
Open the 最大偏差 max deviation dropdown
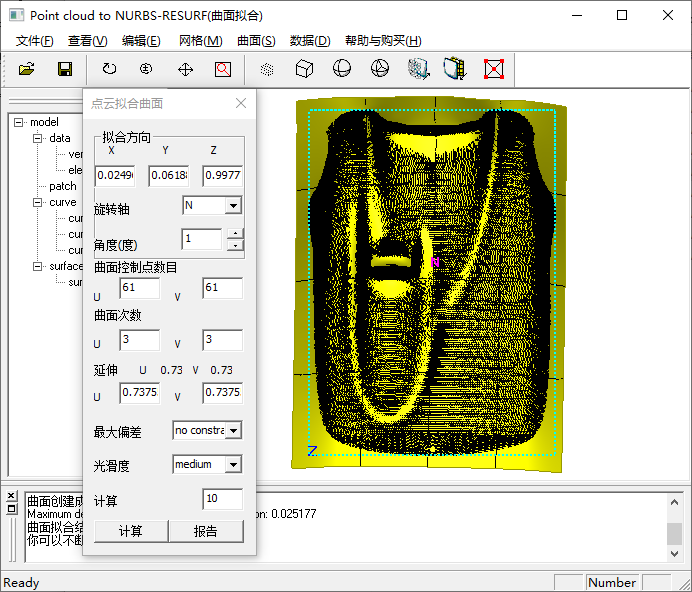(233, 431)
